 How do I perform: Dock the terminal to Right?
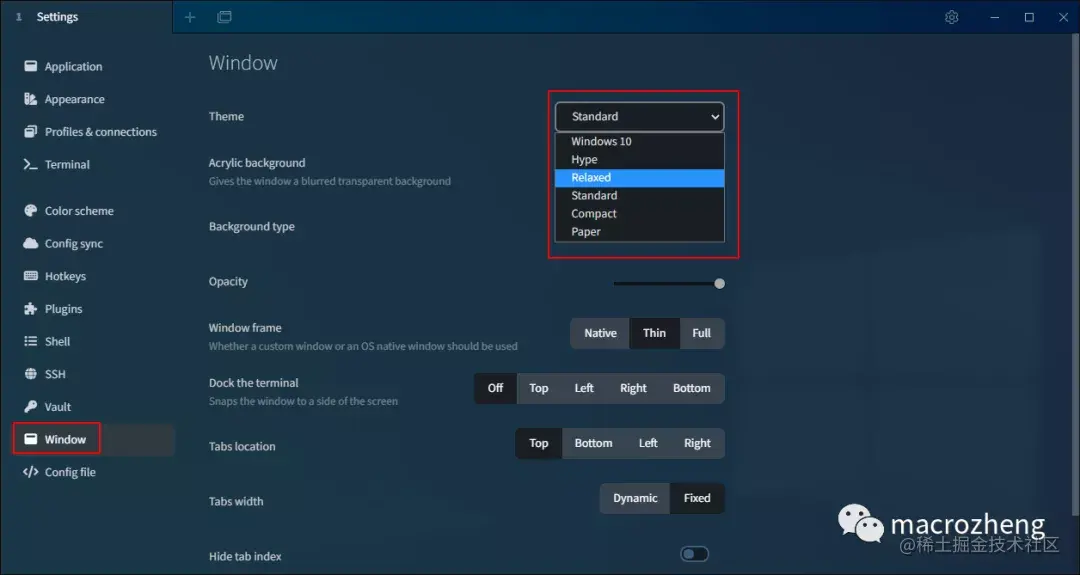pos(633,388)
